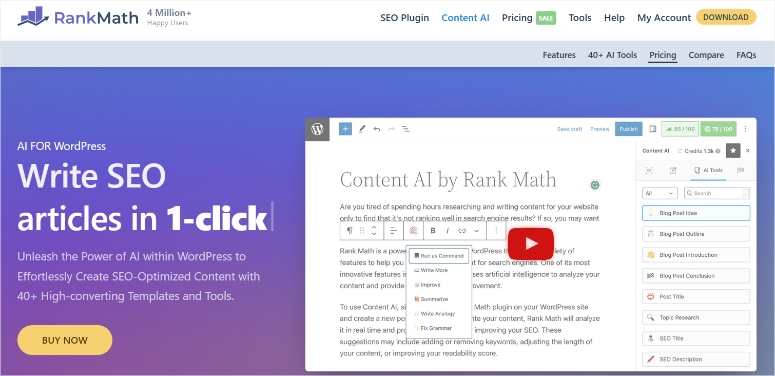Select the Post Title tool

tap(696, 296)
